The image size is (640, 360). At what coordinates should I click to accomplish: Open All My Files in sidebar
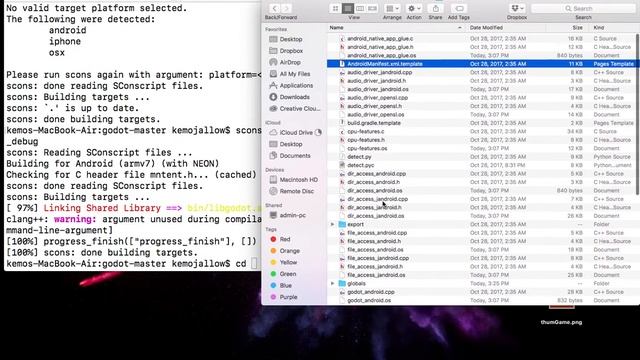tap(295, 74)
